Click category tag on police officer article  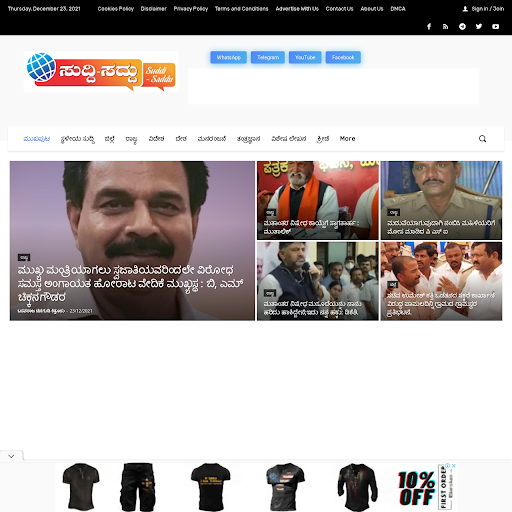394,212
